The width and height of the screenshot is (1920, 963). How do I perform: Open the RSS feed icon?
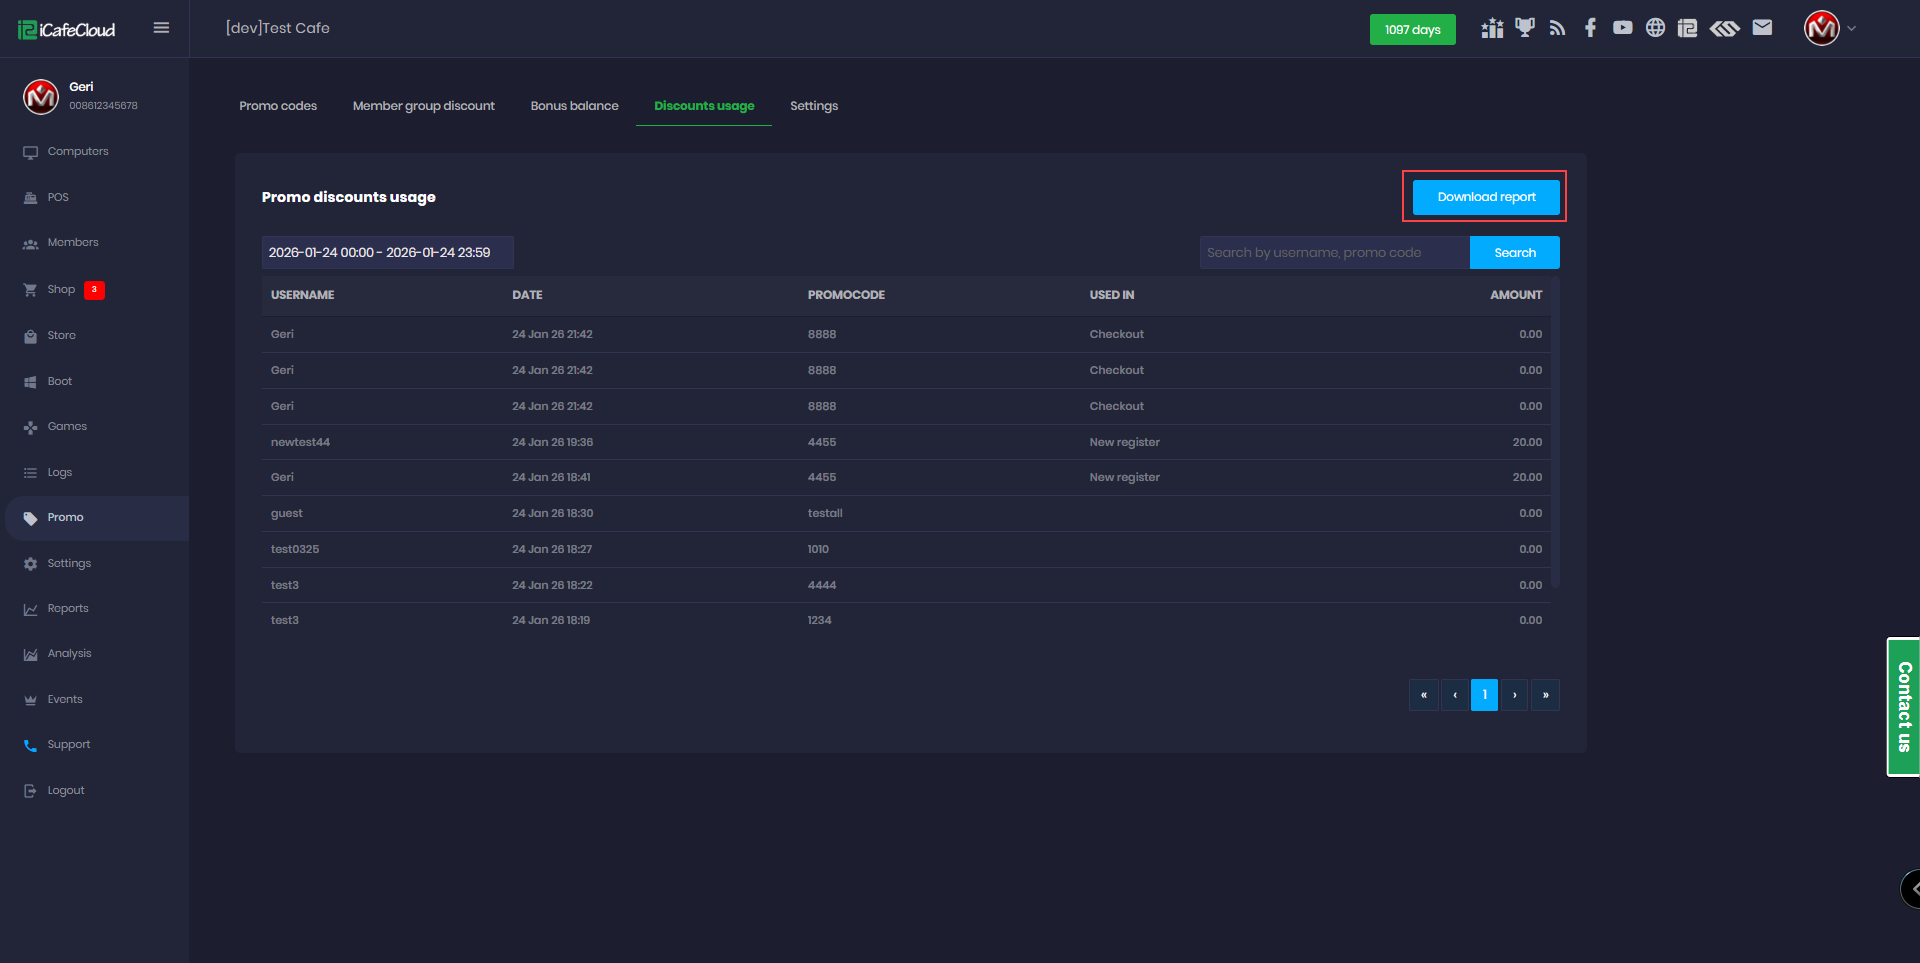pyautogui.click(x=1557, y=28)
